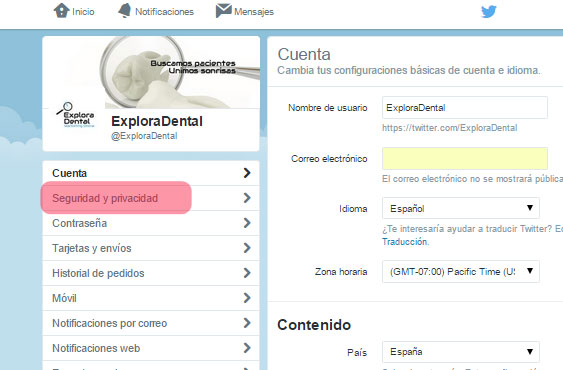Open Notificaciones por correo settings
563x370 pixels.
click(x=151, y=323)
